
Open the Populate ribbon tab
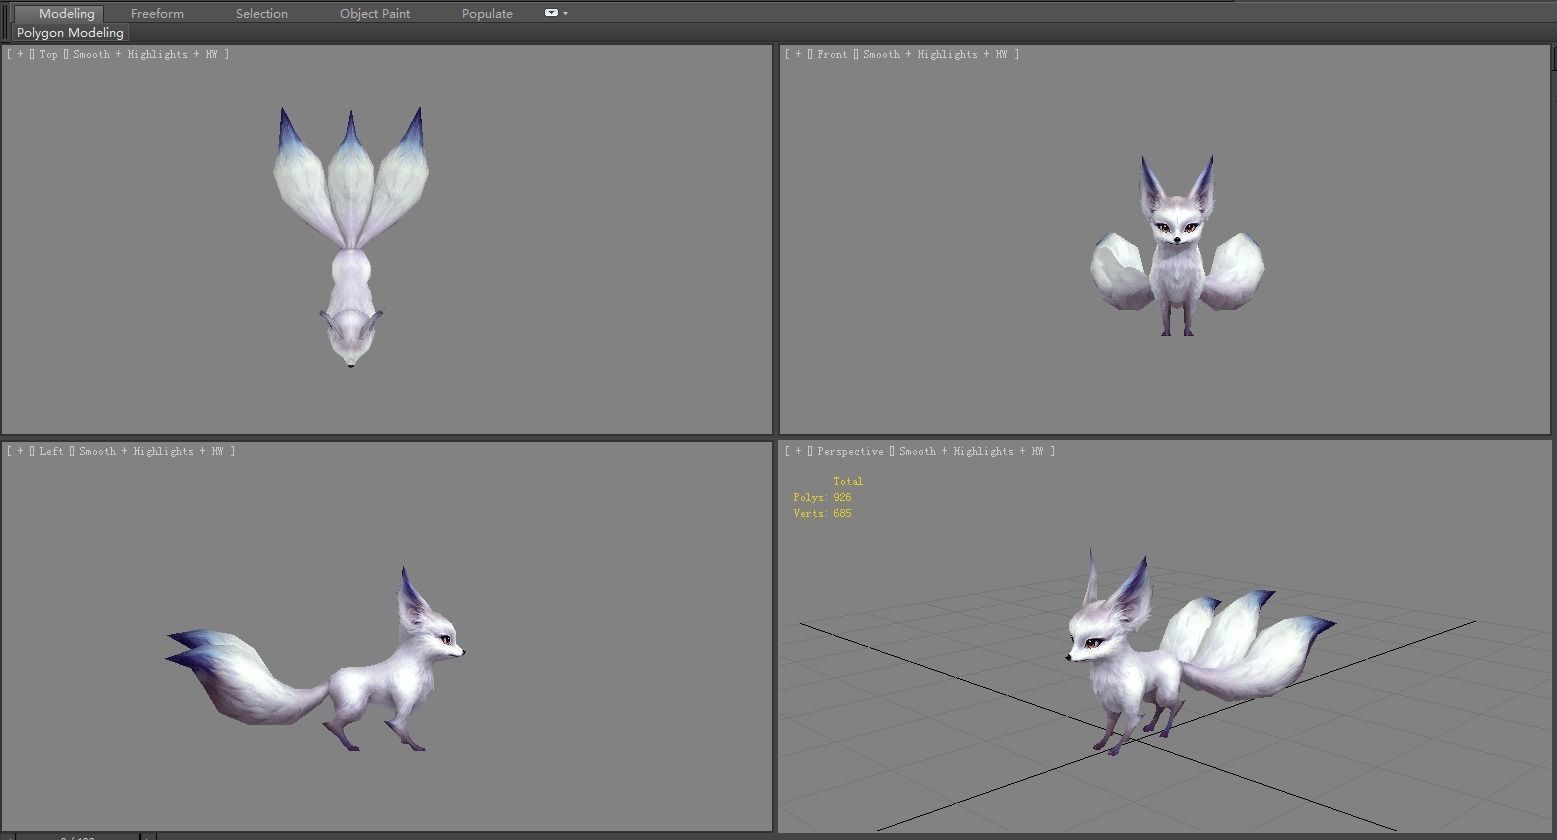click(487, 13)
